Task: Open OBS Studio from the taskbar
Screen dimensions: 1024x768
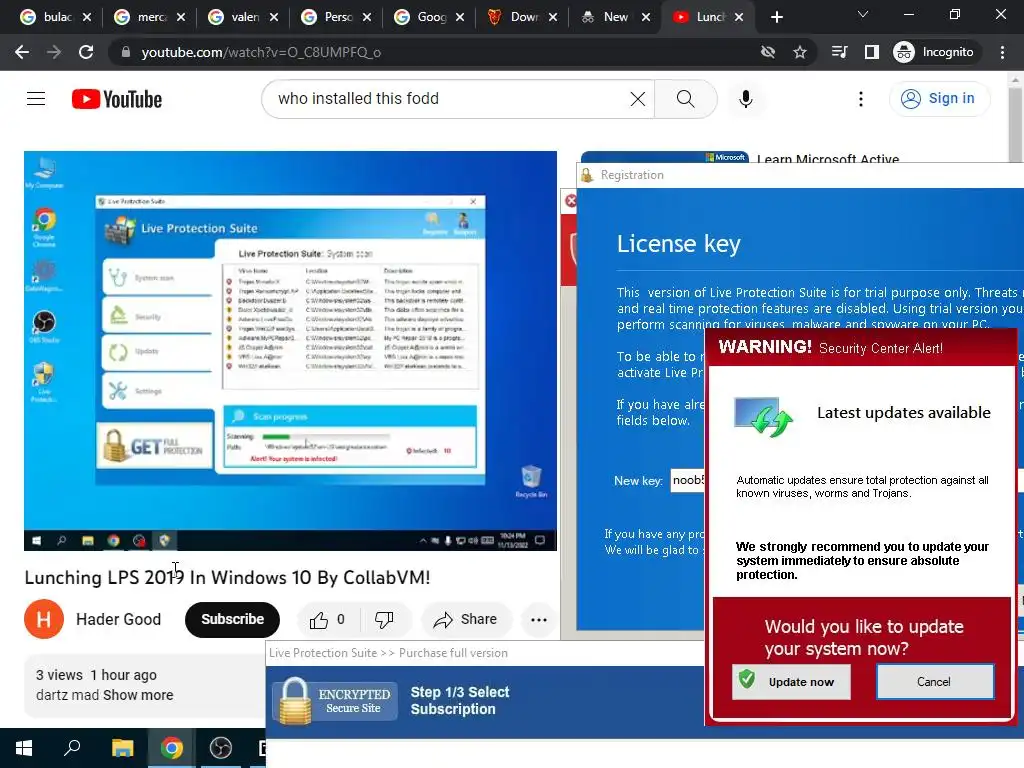Action: [x=221, y=748]
